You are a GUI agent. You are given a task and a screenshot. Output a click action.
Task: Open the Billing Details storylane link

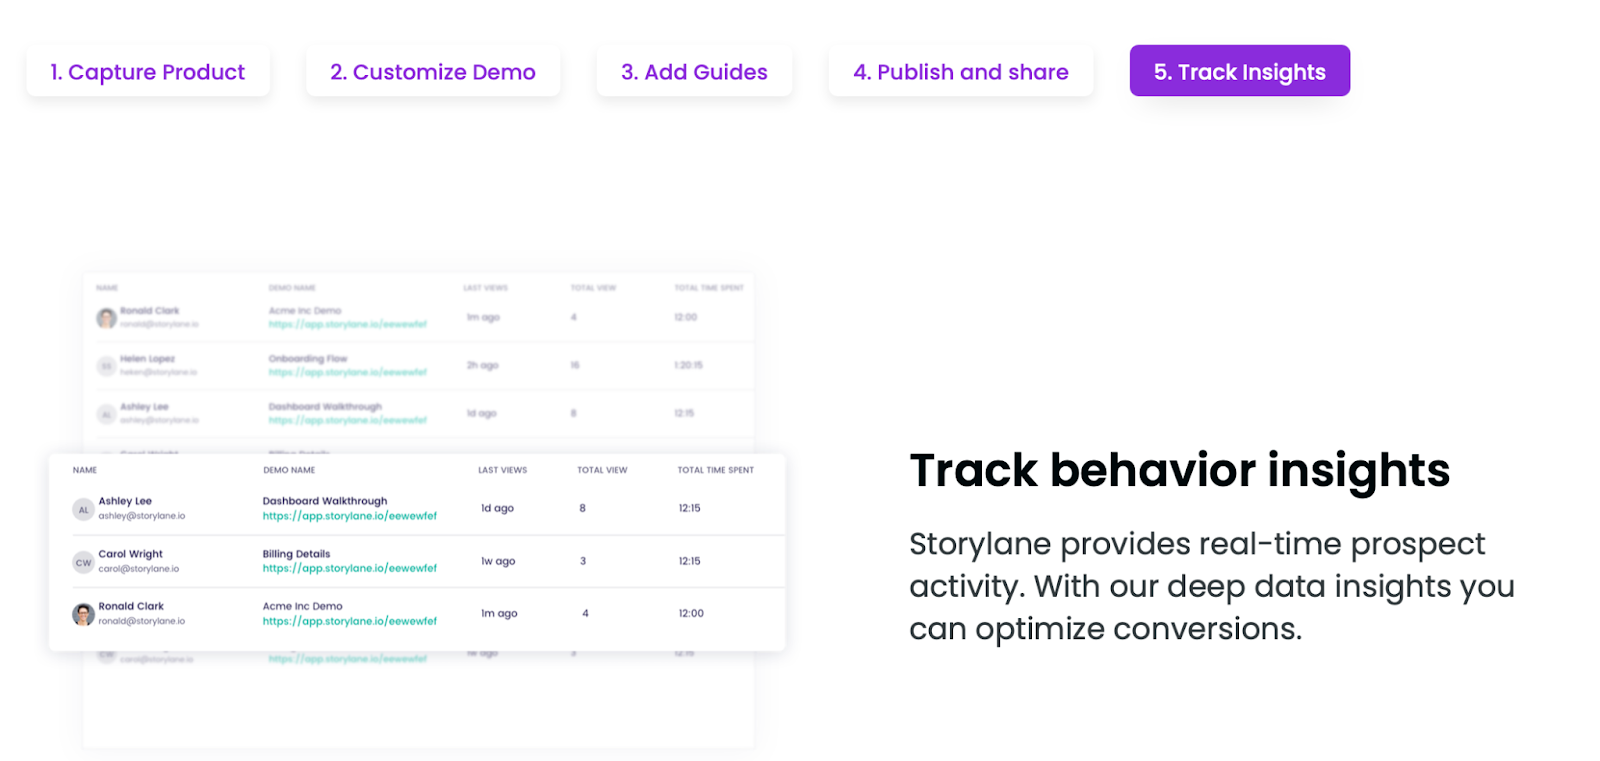pyautogui.click(x=350, y=568)
